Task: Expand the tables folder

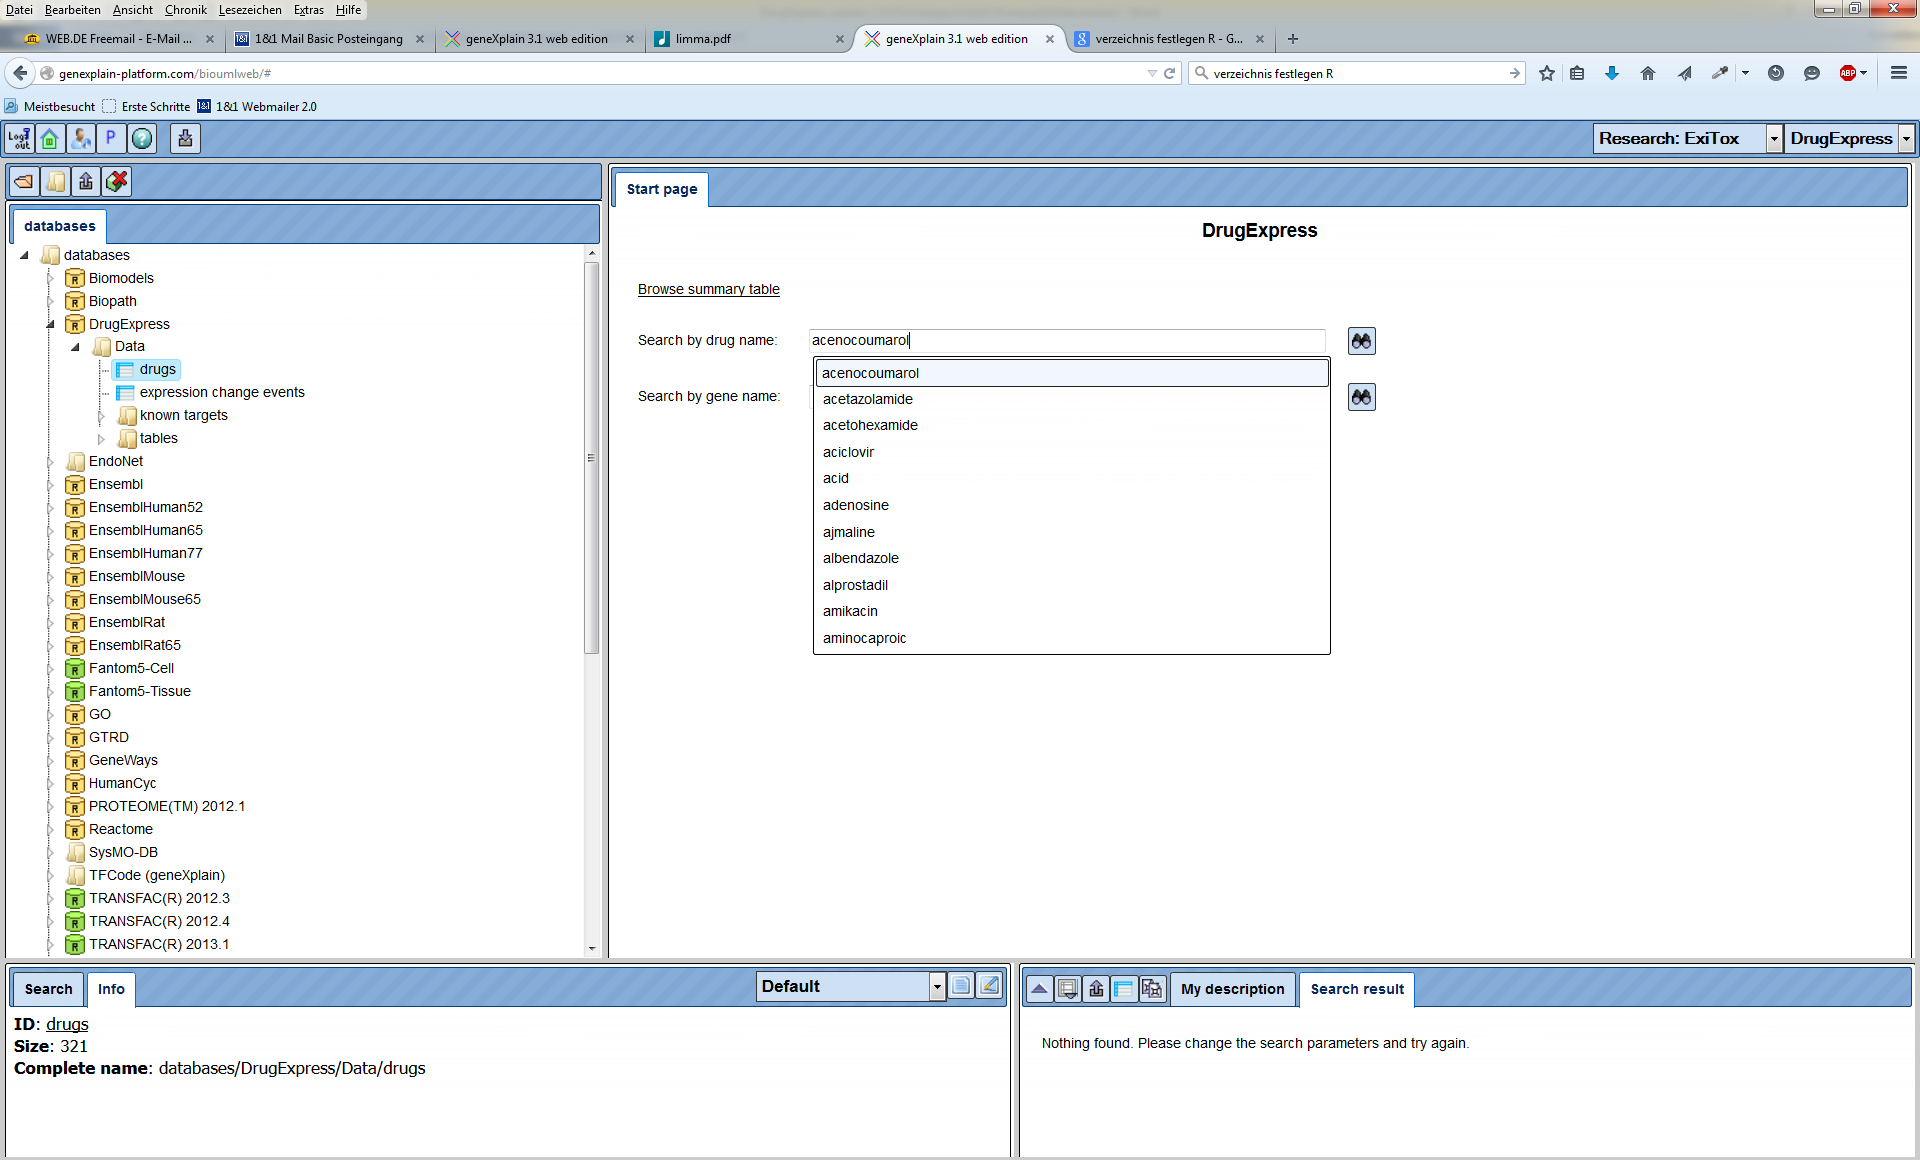Action: [x=101, y=439]
